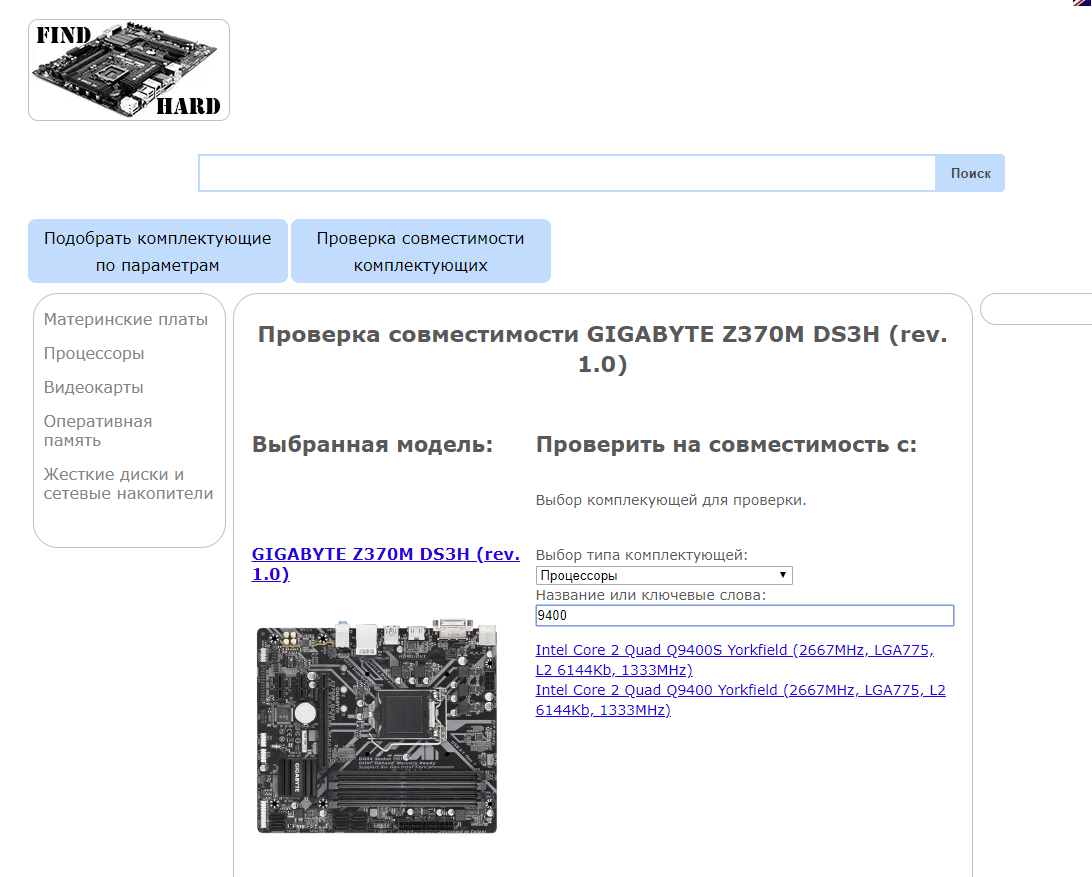
Task: Click the Поиск search button
Action: 970,173
